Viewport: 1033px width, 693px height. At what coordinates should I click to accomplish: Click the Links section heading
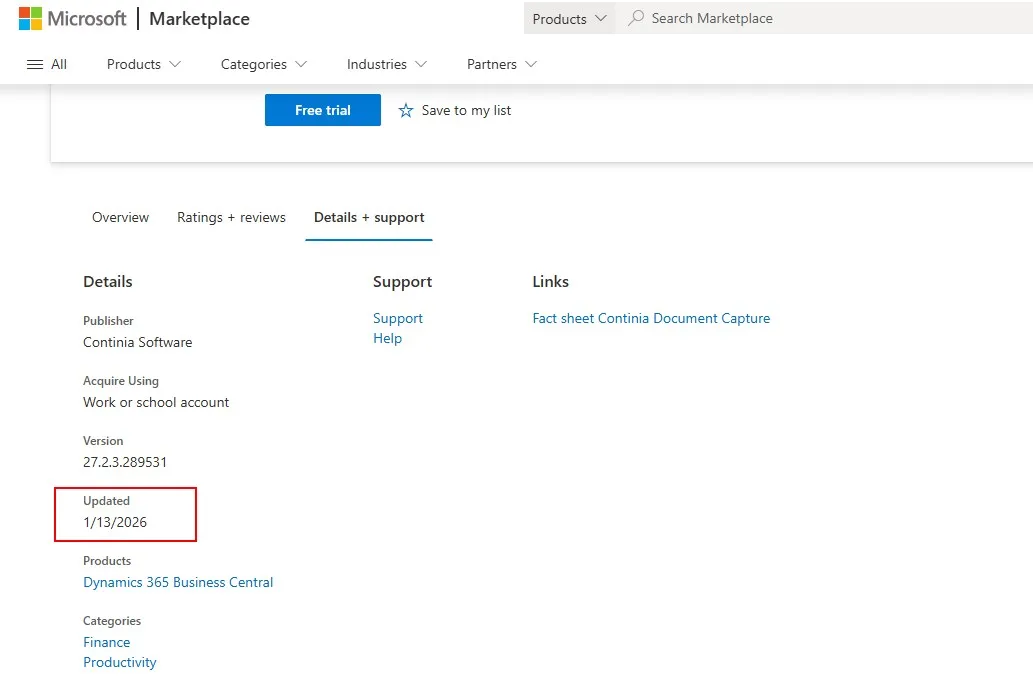pyautogui.click(x=551, y=281)
